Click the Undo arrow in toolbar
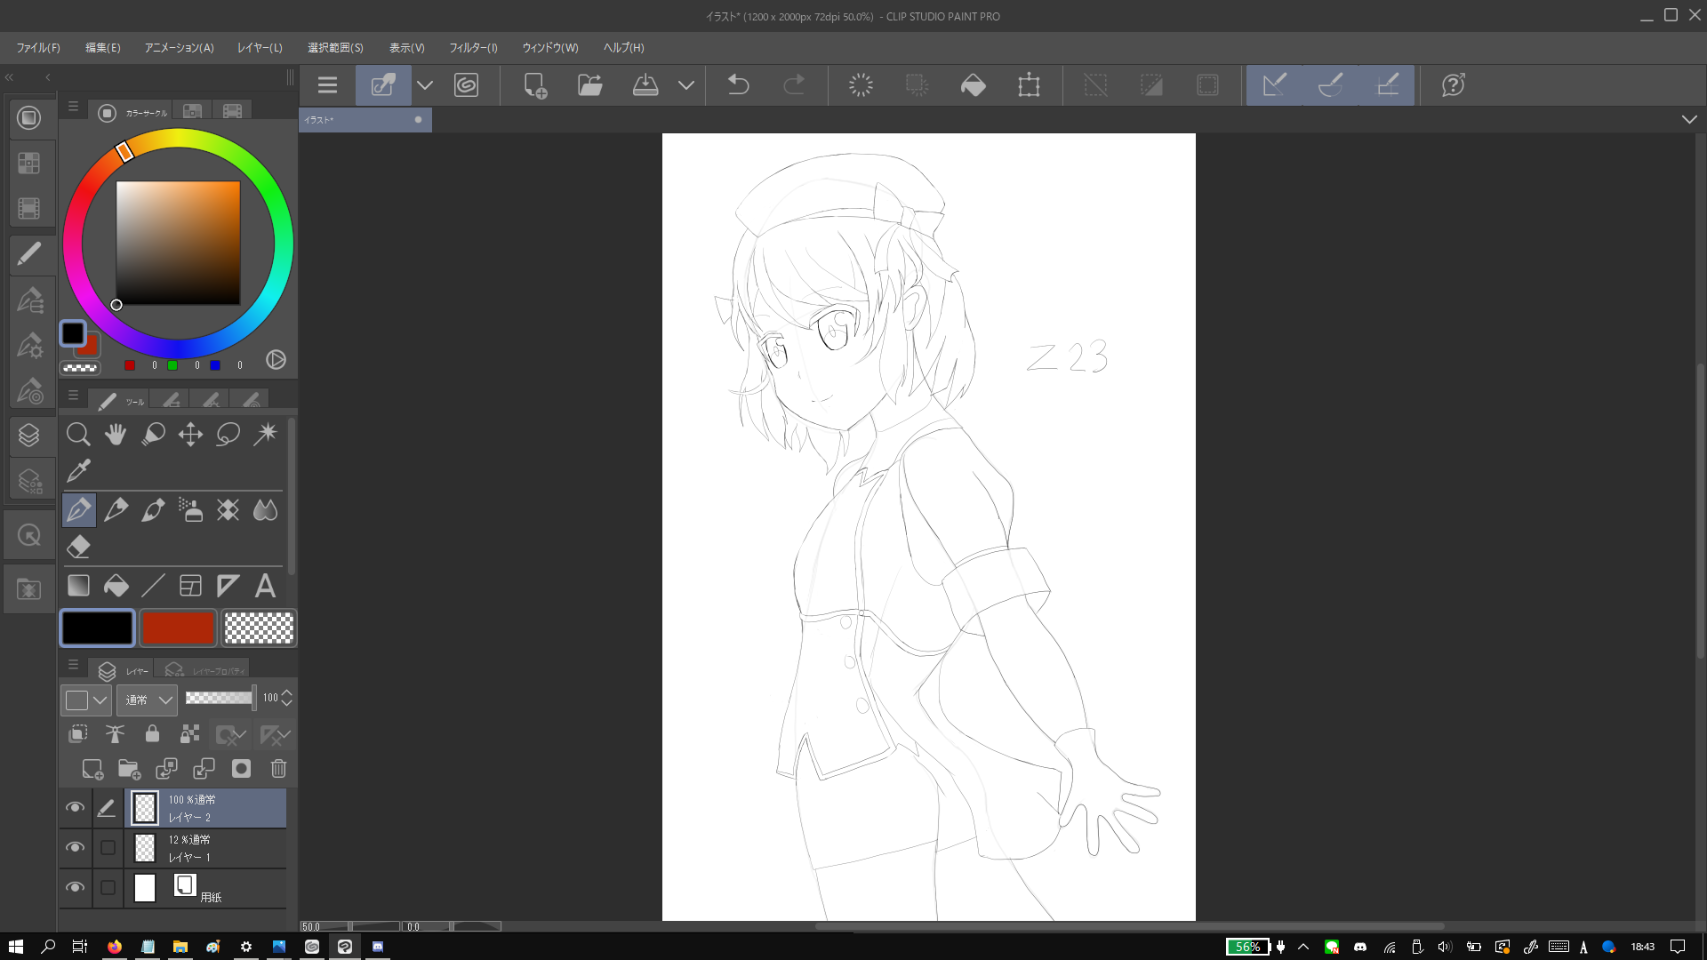Image resolution: width=1707 pixels, height=960 pixels. click(x=738, y=85)
